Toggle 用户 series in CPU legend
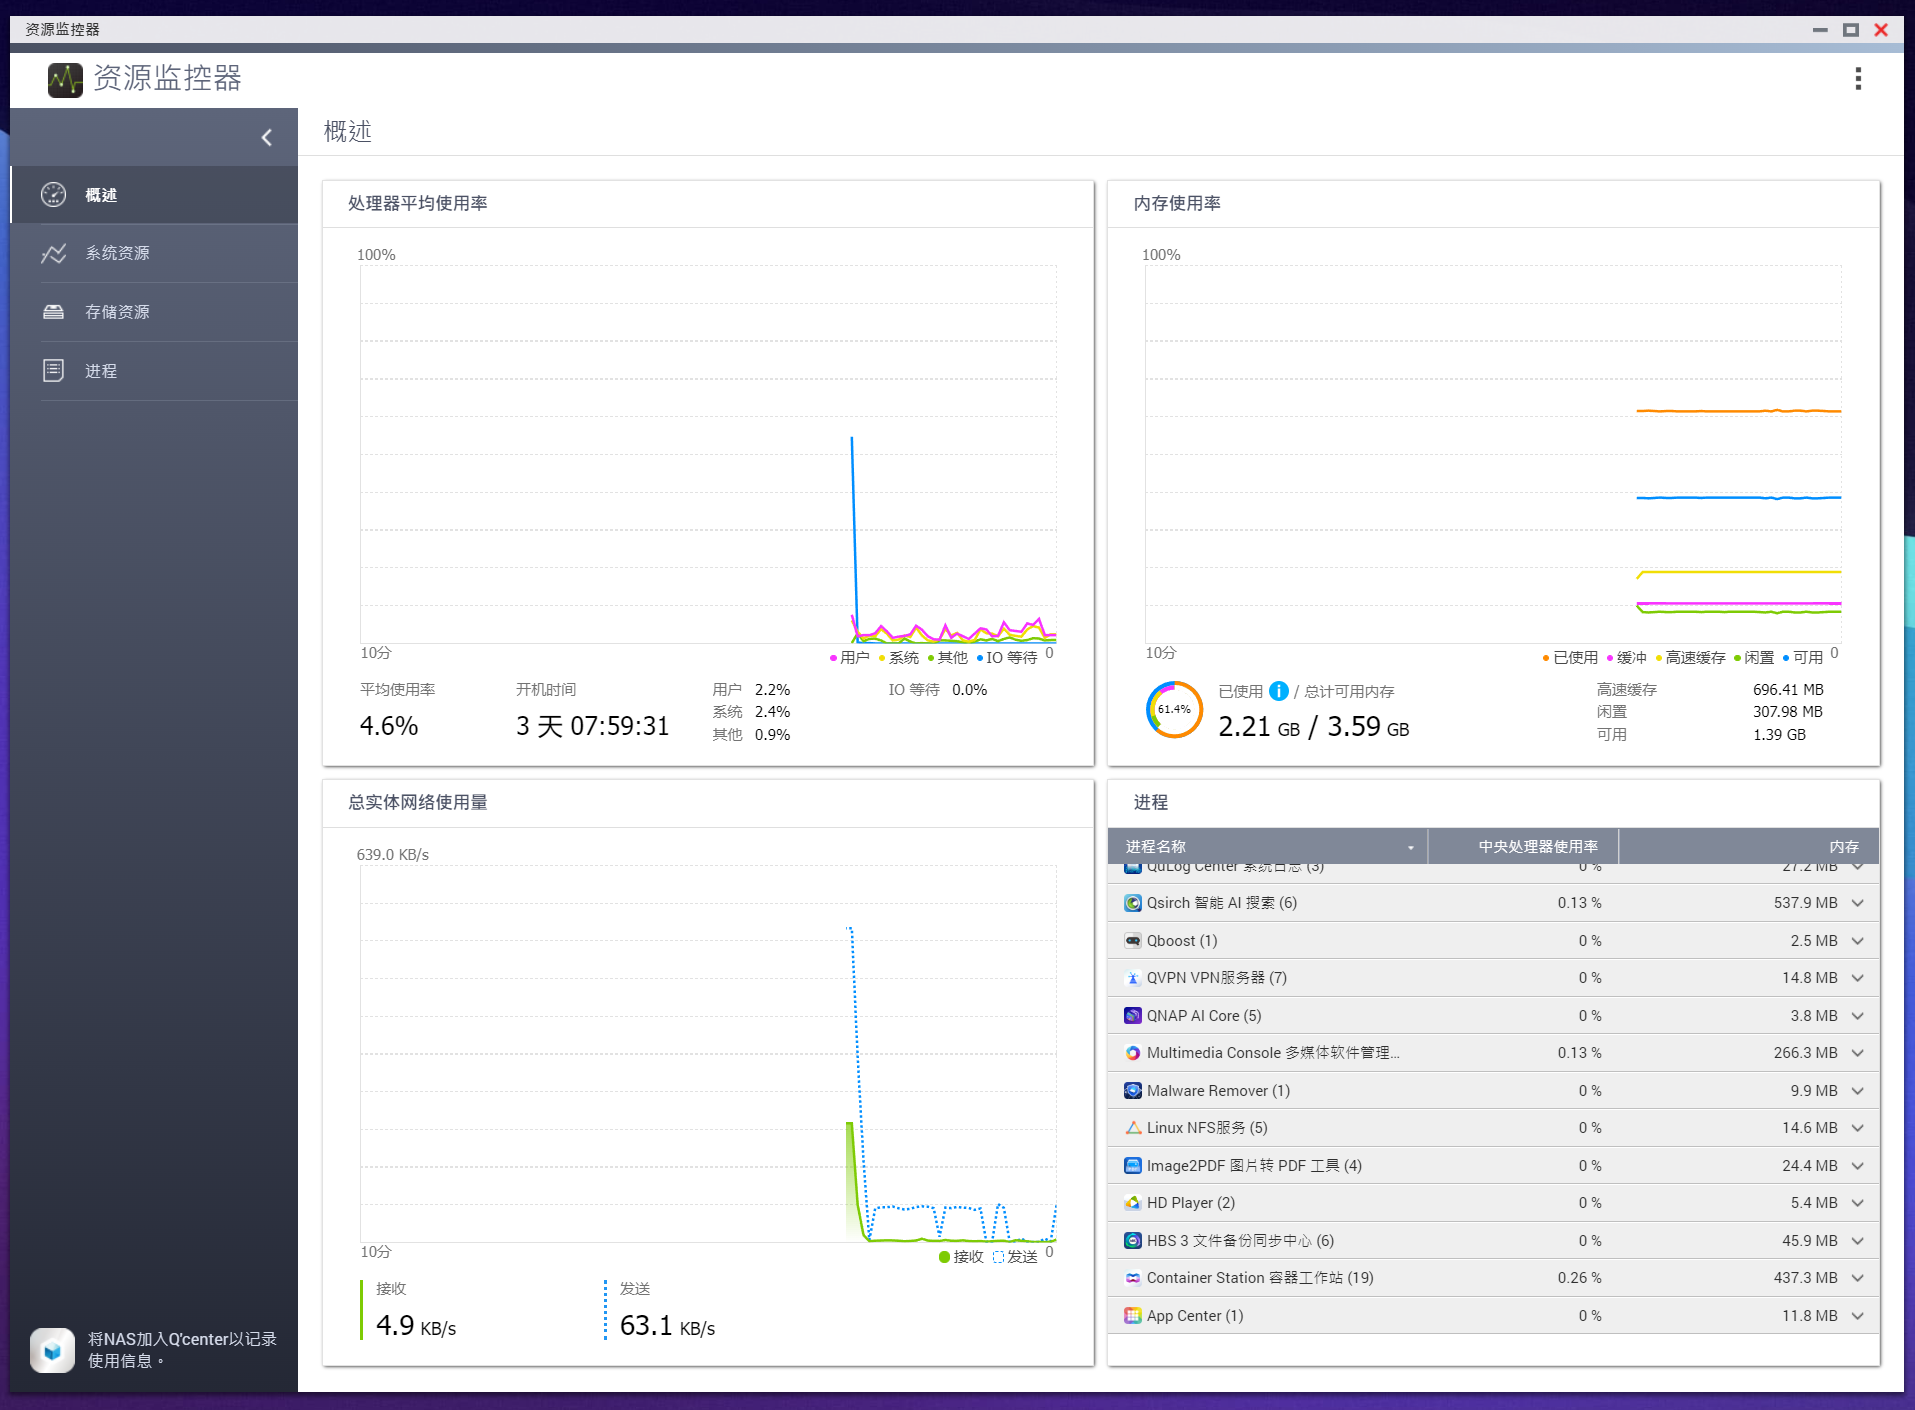Image resolution: width=1915 pixels, height=1410 pixels. click(x=849, y=658)
